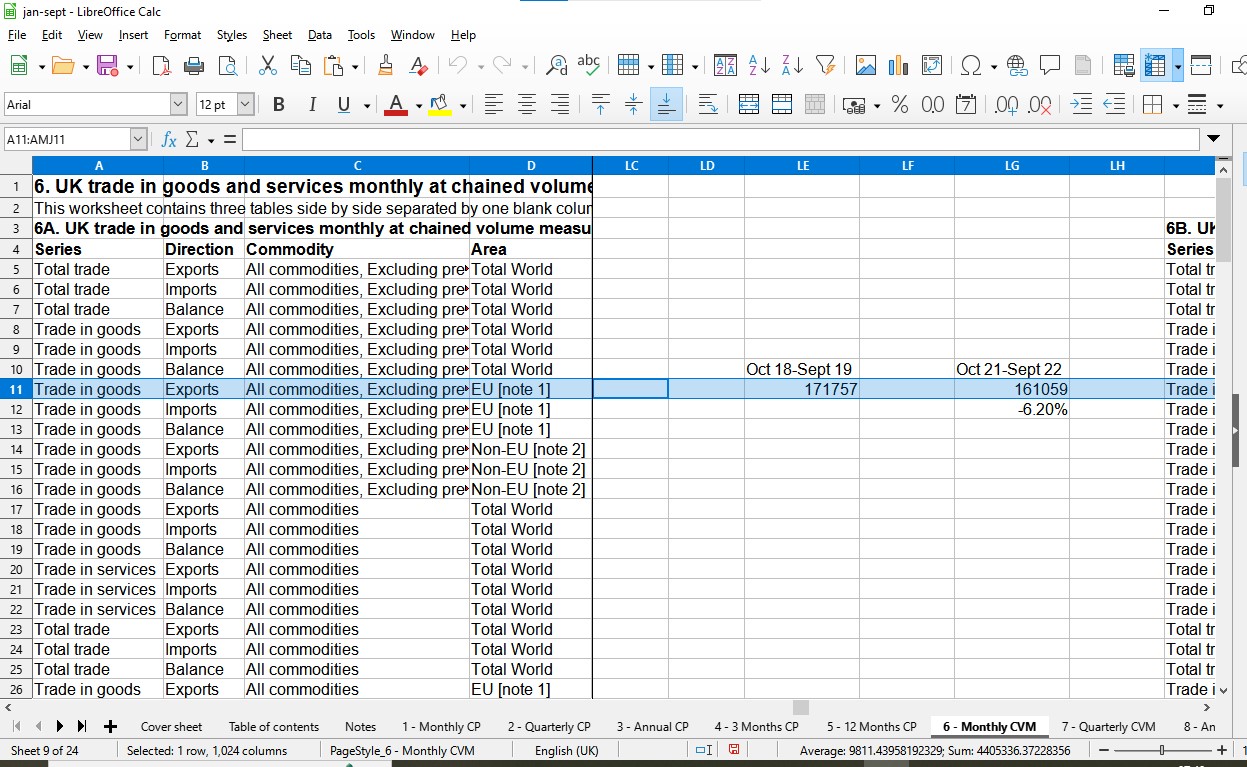Toggle Italic formatting
This screenshot has width=1247, height=767.
tap(312, 104)
